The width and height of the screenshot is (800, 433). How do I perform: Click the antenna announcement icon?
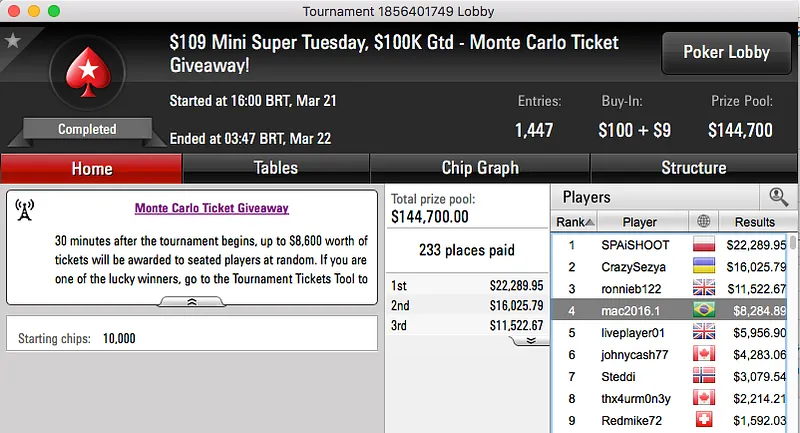point(25,210)
